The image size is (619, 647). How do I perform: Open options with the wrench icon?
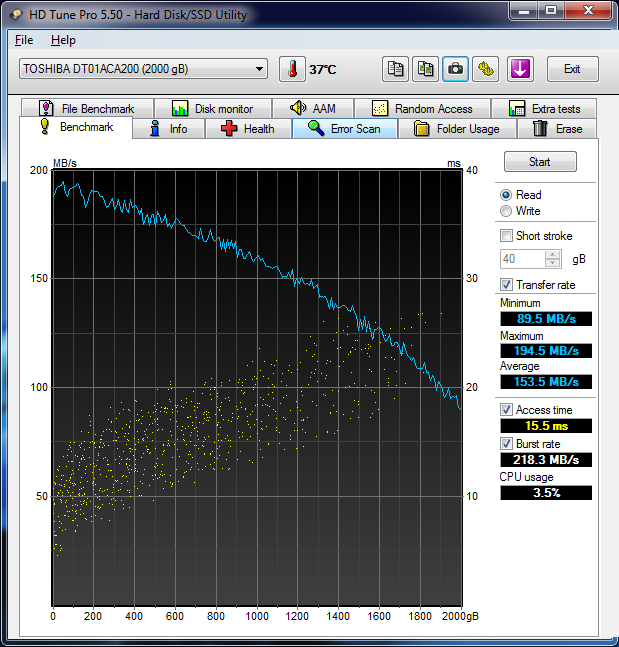(x=485, y=69)
